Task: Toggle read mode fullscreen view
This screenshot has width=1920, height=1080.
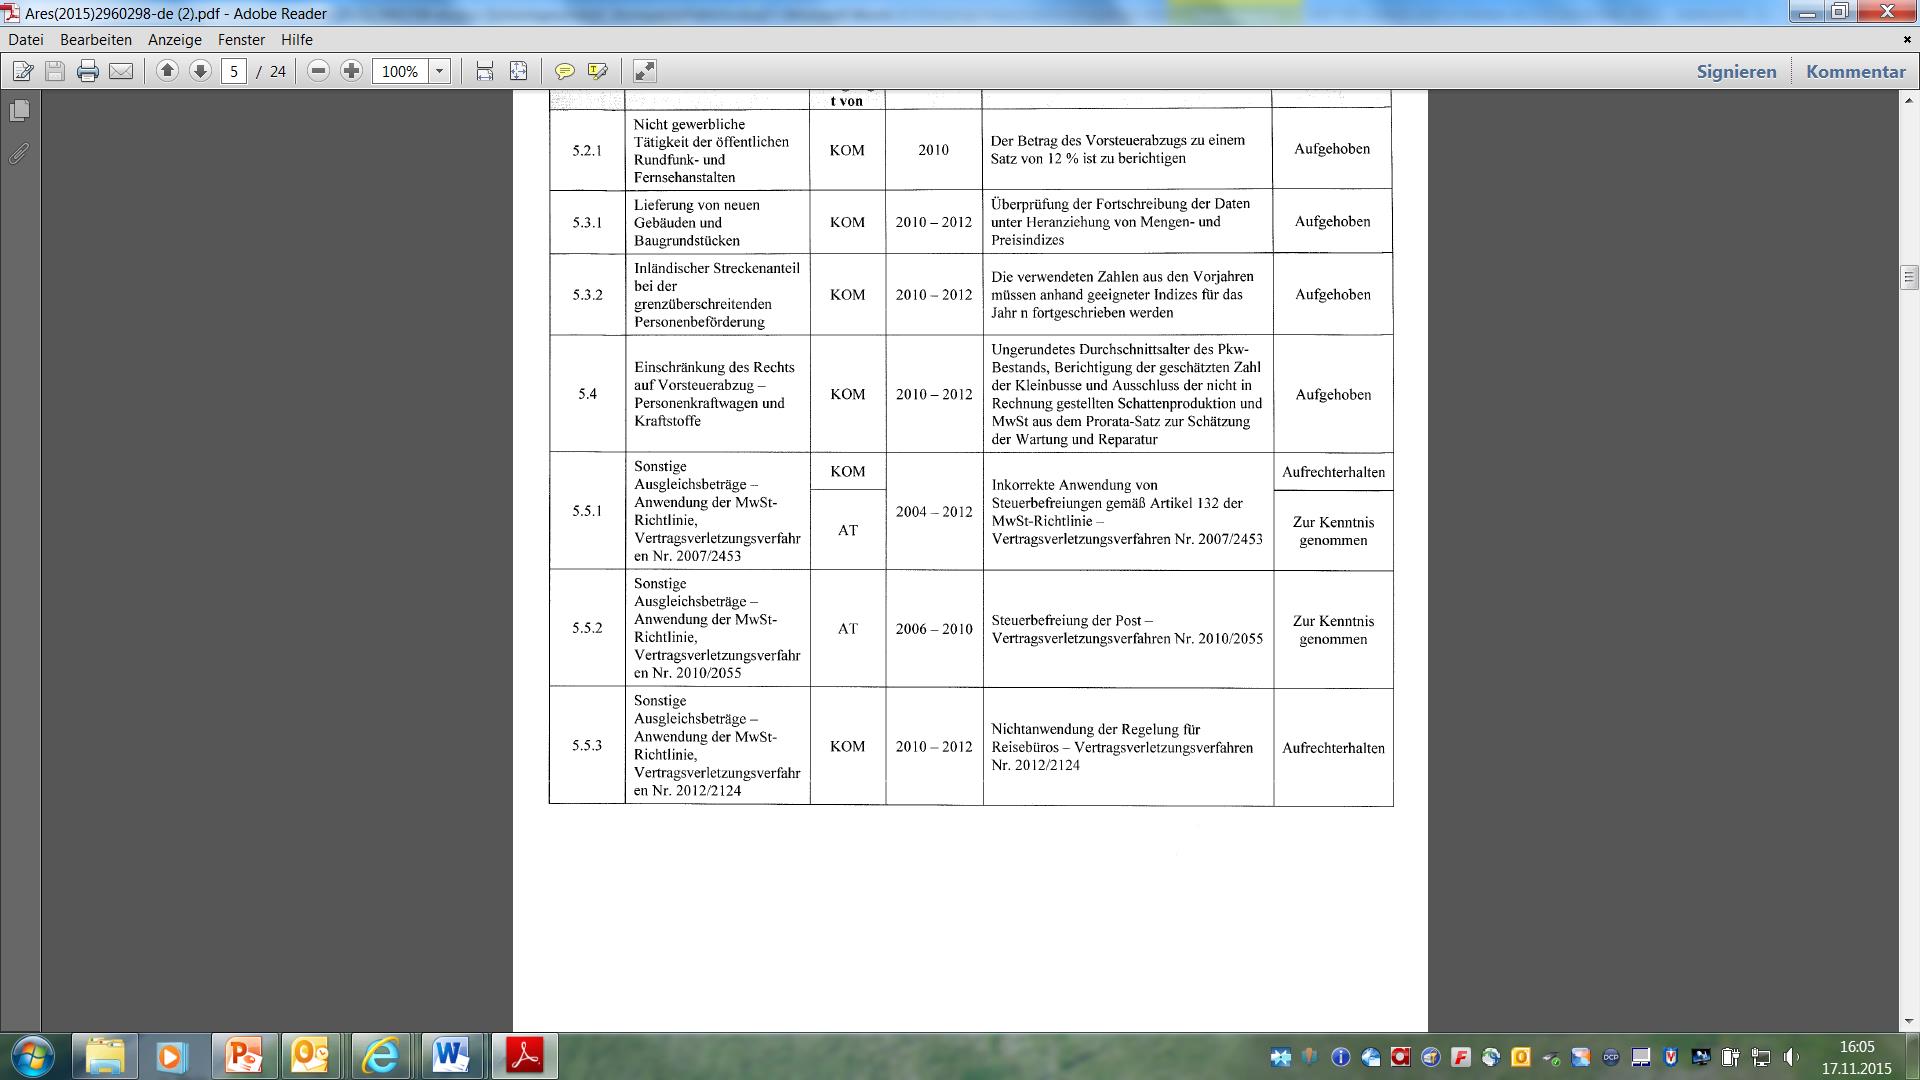Action: pyautogui.click(x=645, y=71)
